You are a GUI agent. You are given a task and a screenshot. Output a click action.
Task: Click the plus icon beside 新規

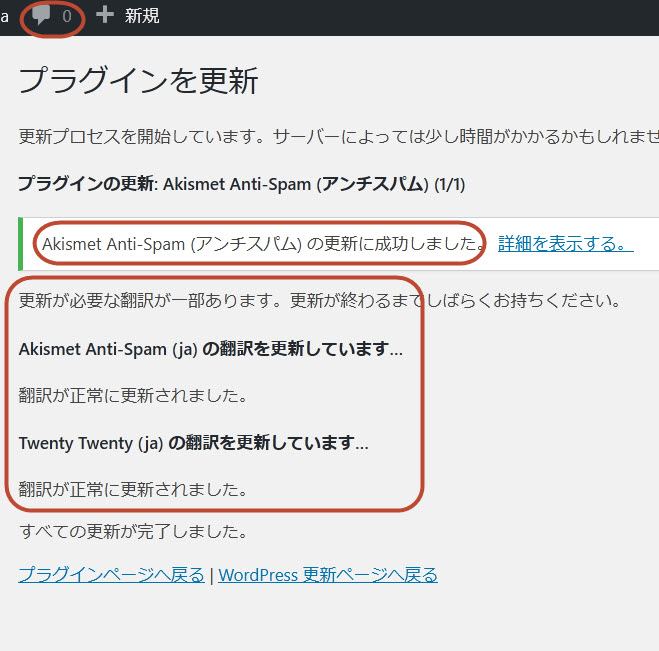(105, 15)
